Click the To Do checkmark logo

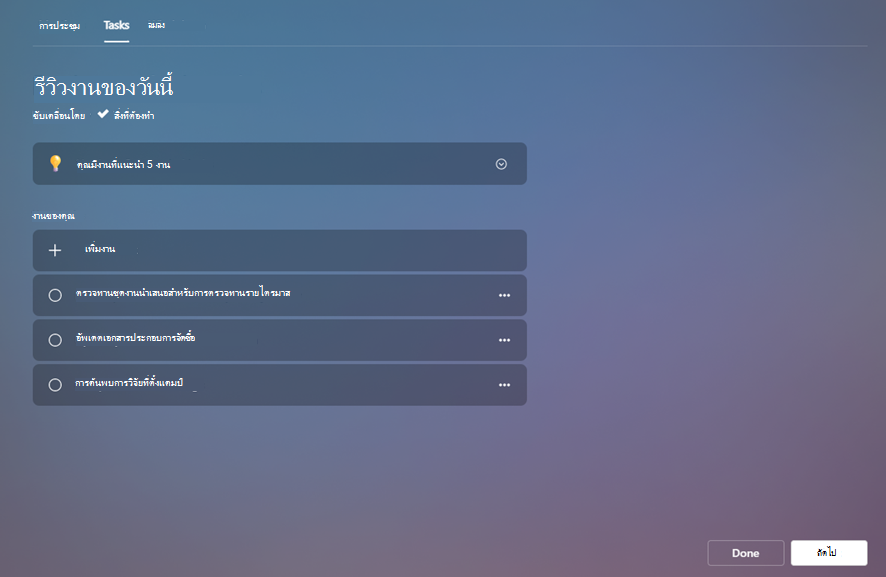(103, 114)
